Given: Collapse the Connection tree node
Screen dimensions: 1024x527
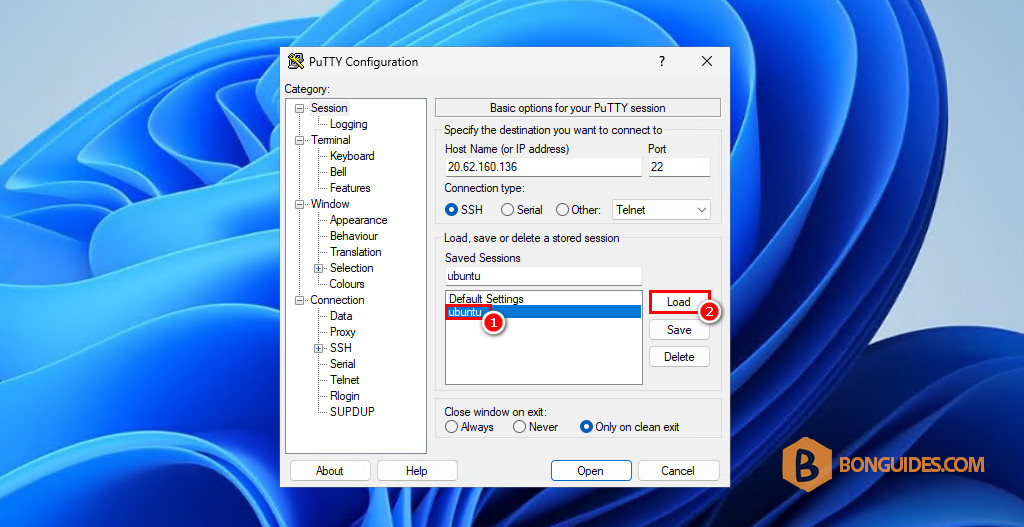Looking at the screenshot, I should [x=300, y=300].
